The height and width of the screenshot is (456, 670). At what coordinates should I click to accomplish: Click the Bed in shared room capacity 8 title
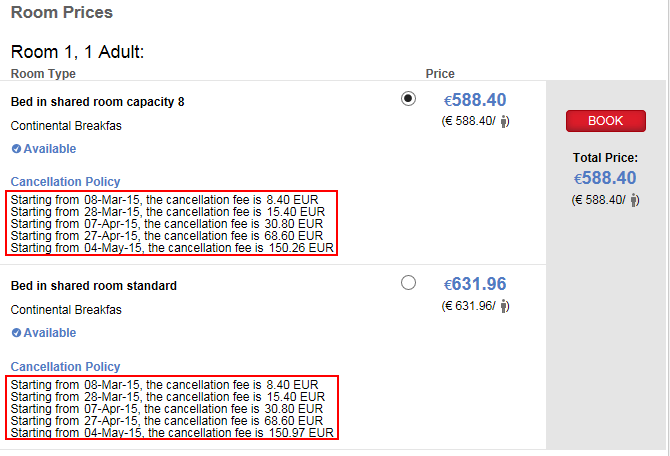point(97,102)
